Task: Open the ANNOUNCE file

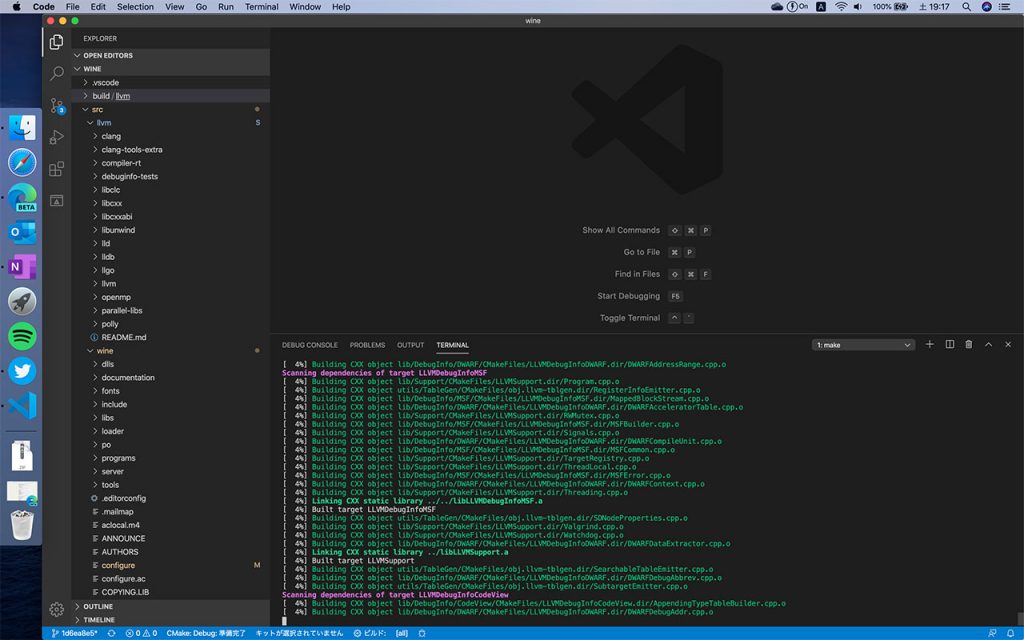Action: [170, 538]
